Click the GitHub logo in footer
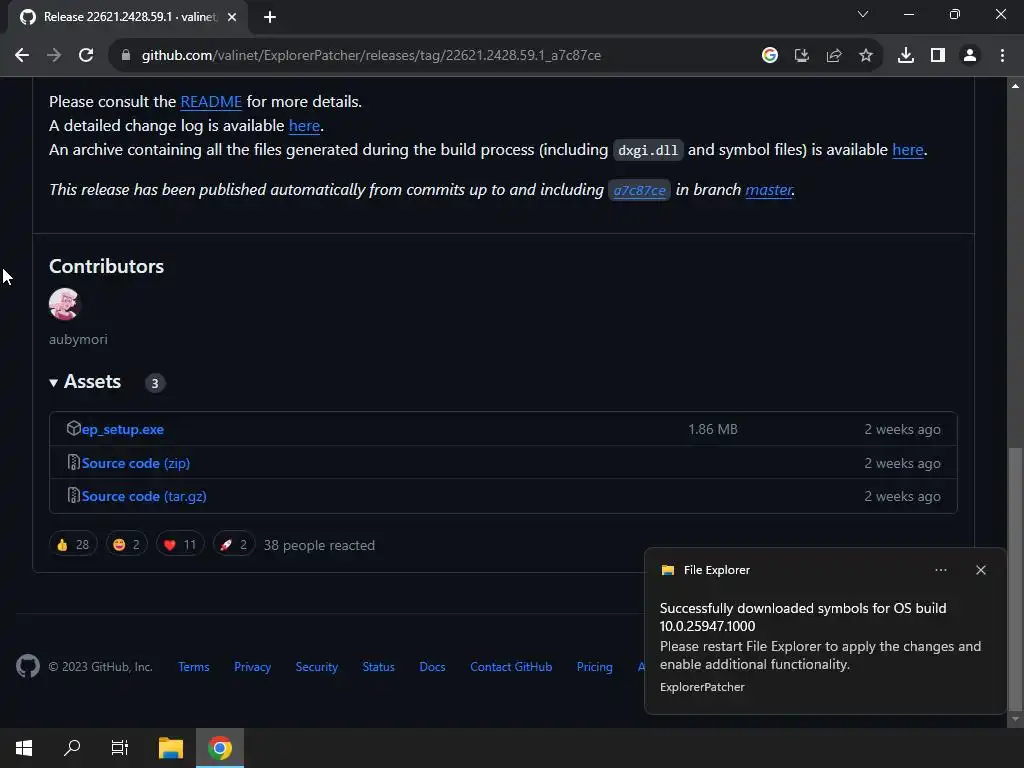The image size is (1024, 768). click(28, 667)
